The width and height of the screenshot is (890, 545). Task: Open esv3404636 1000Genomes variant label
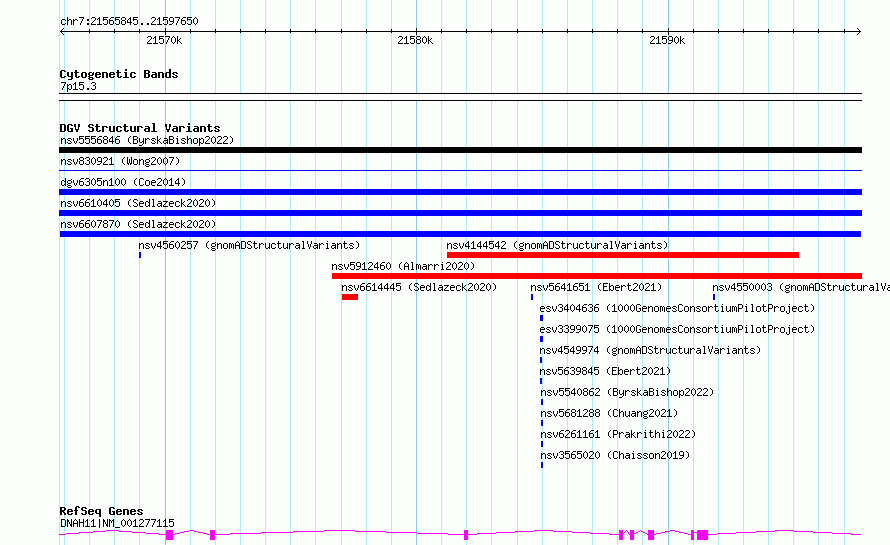pos(677,308)
